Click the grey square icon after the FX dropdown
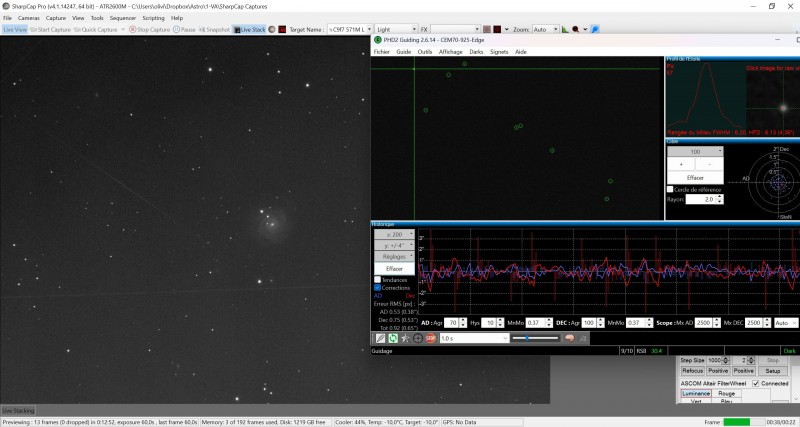 pos(487,30)
